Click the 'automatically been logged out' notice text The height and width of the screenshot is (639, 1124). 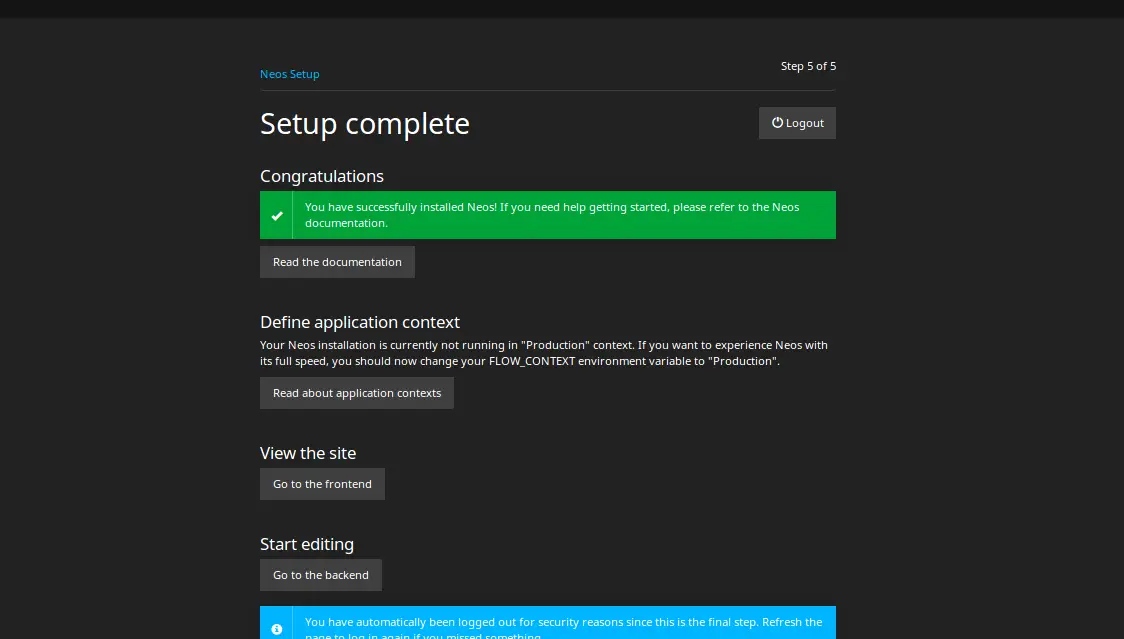(563, 628)
